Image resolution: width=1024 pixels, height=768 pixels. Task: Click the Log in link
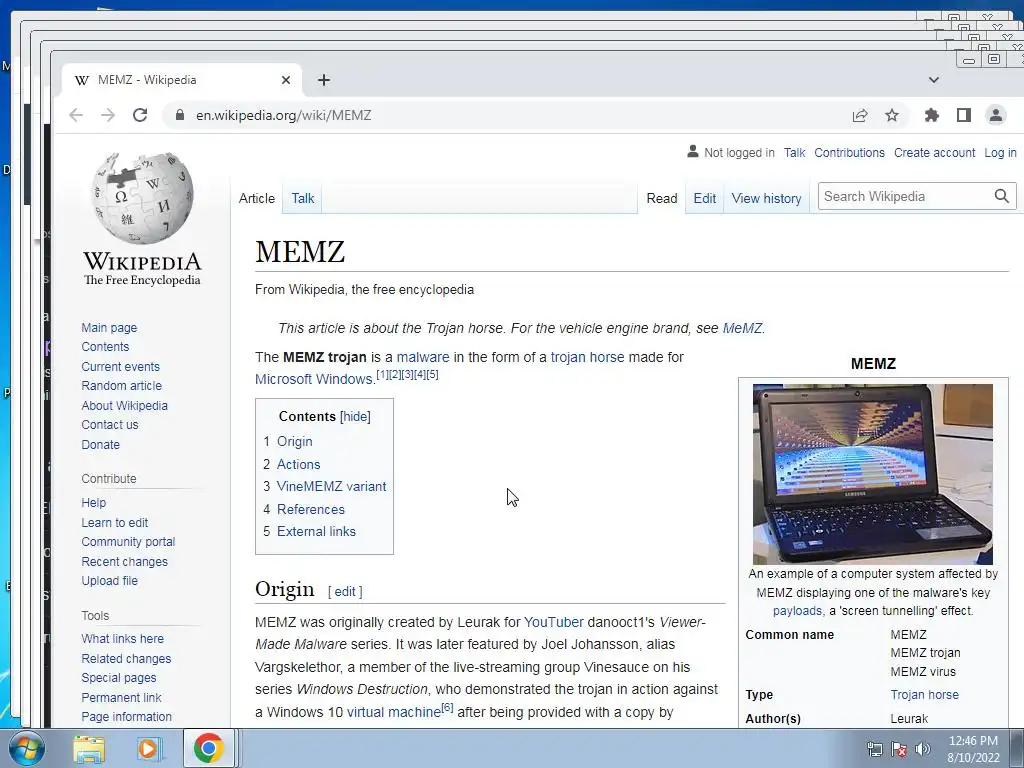pyautogui.click(x=1000, y=153)
